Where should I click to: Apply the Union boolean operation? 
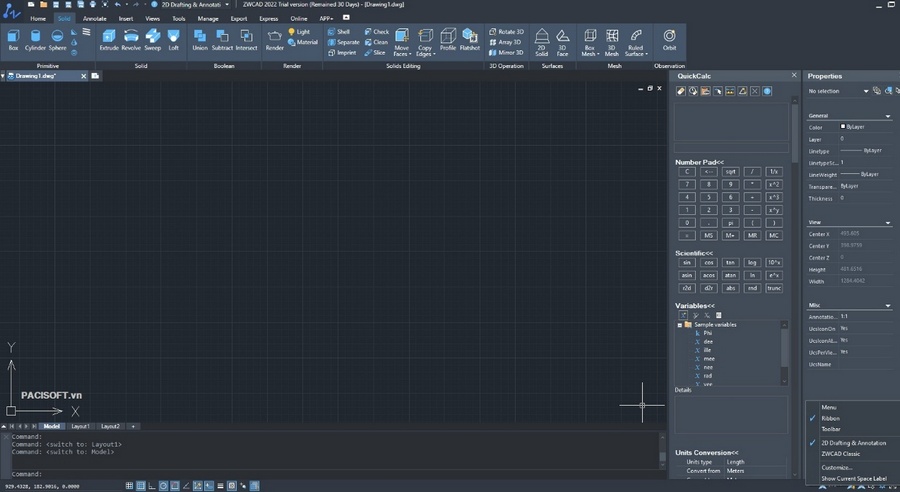[x=200, y=40]
